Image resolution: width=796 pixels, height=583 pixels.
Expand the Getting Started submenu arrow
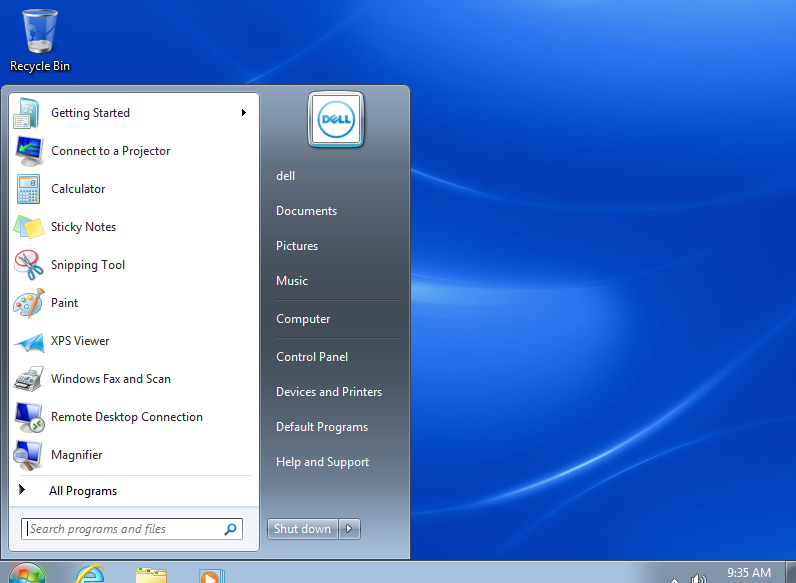[244, 112]
